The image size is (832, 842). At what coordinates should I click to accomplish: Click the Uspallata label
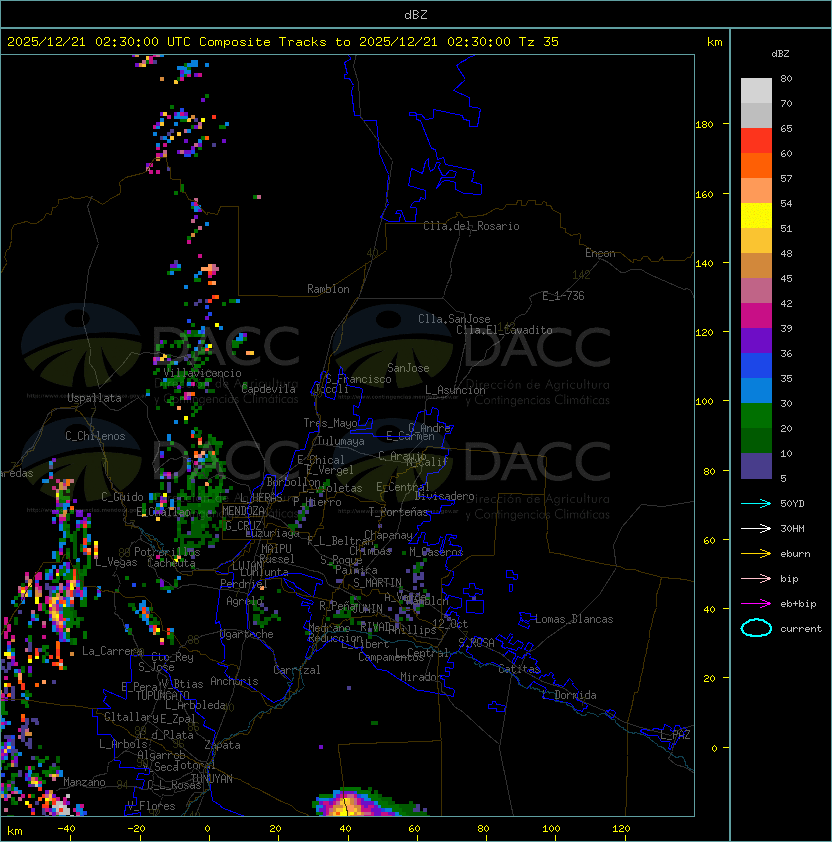click(94, 398)
